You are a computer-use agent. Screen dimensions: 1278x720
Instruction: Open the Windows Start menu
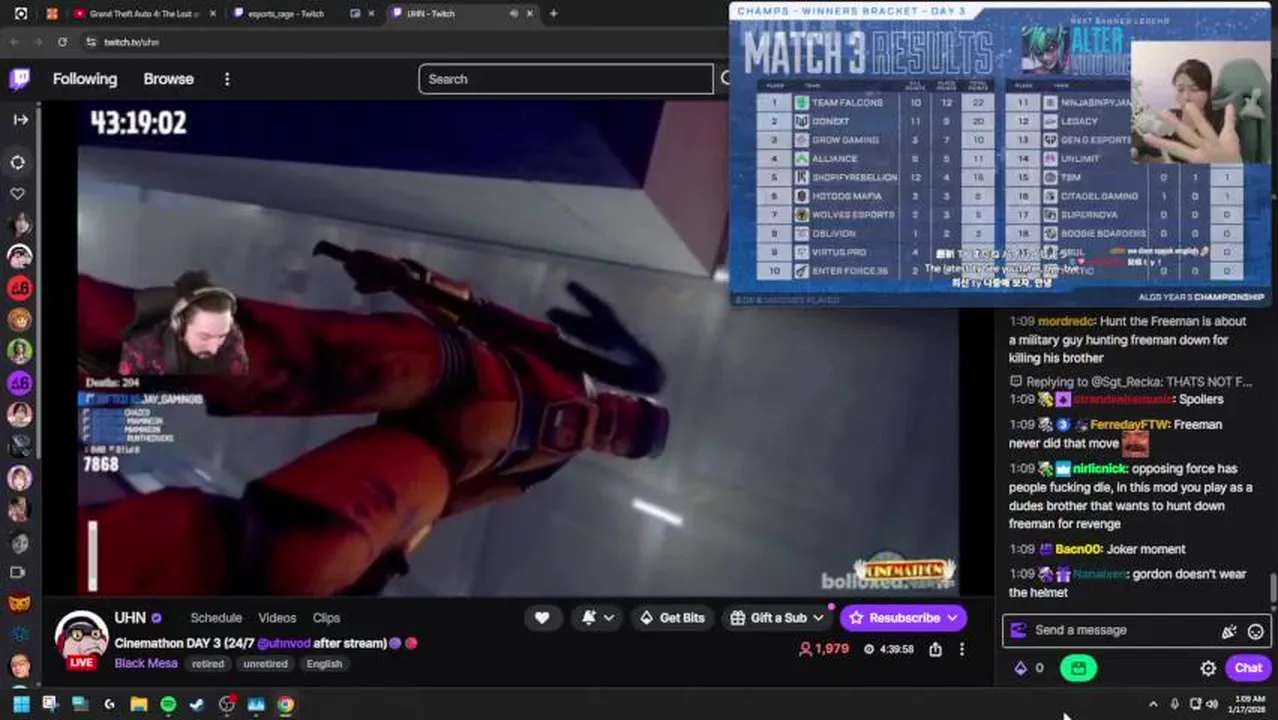click(x=21, y=704)
